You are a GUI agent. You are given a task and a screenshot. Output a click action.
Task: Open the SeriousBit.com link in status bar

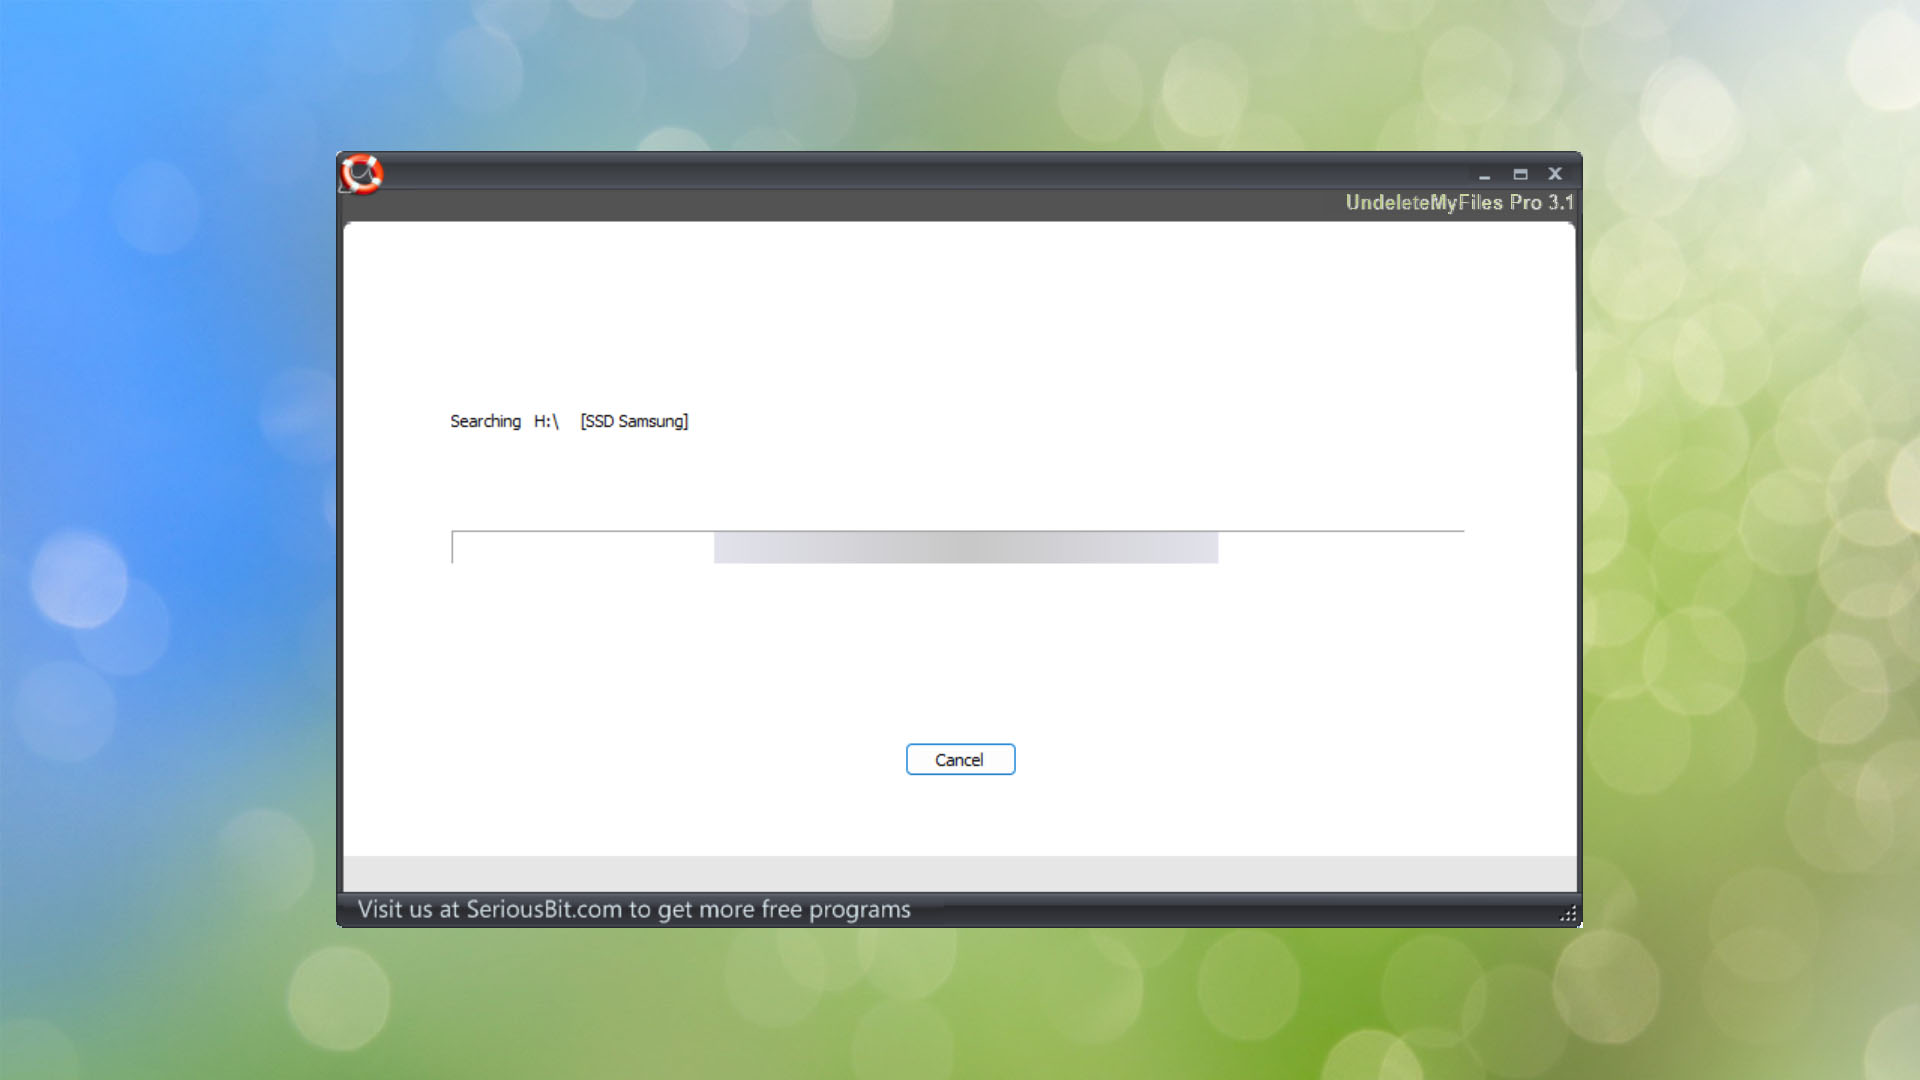click(634, 909)
